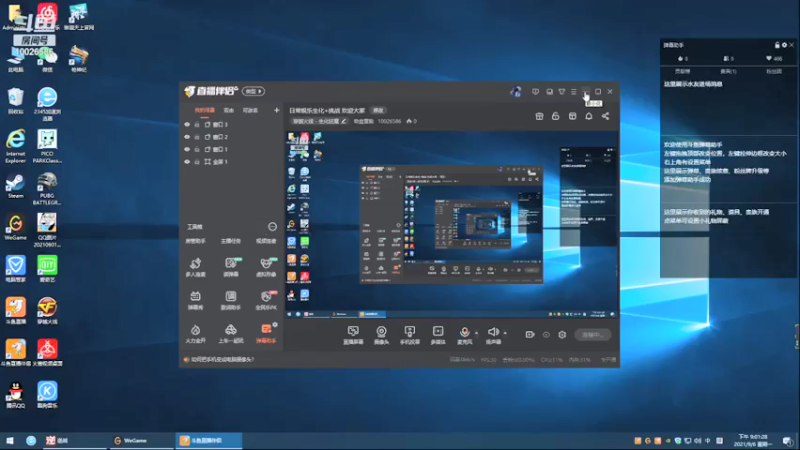This screenshot has width=800, height=450.
Task: Open the danmaku helper panel settings gear
Action: click(x=784, y=45)
